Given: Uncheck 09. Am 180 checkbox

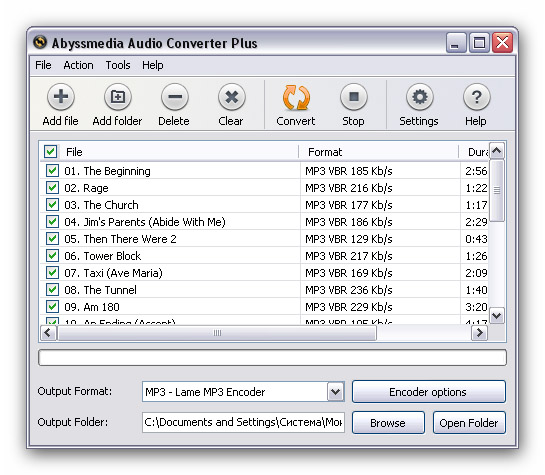Looking at the screenshot, I should point(52,306).
